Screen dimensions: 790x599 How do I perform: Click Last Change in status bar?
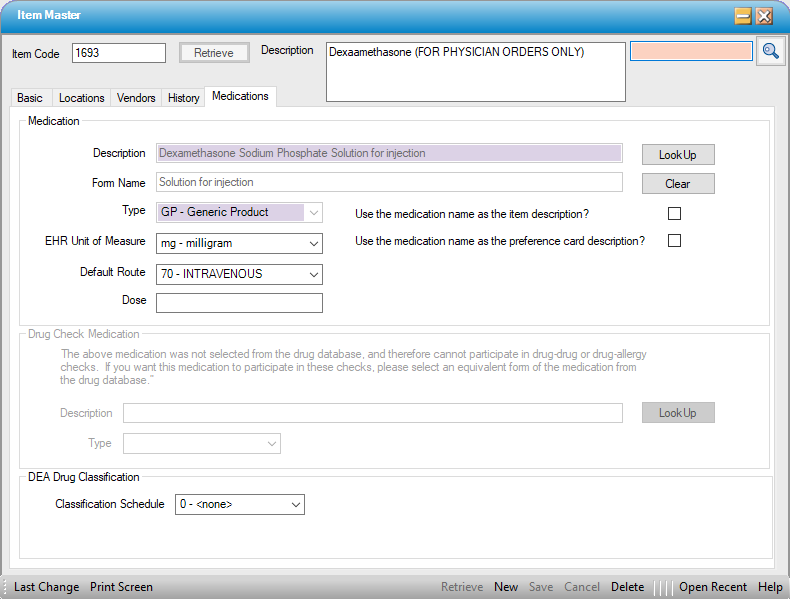tap(46, 587)
